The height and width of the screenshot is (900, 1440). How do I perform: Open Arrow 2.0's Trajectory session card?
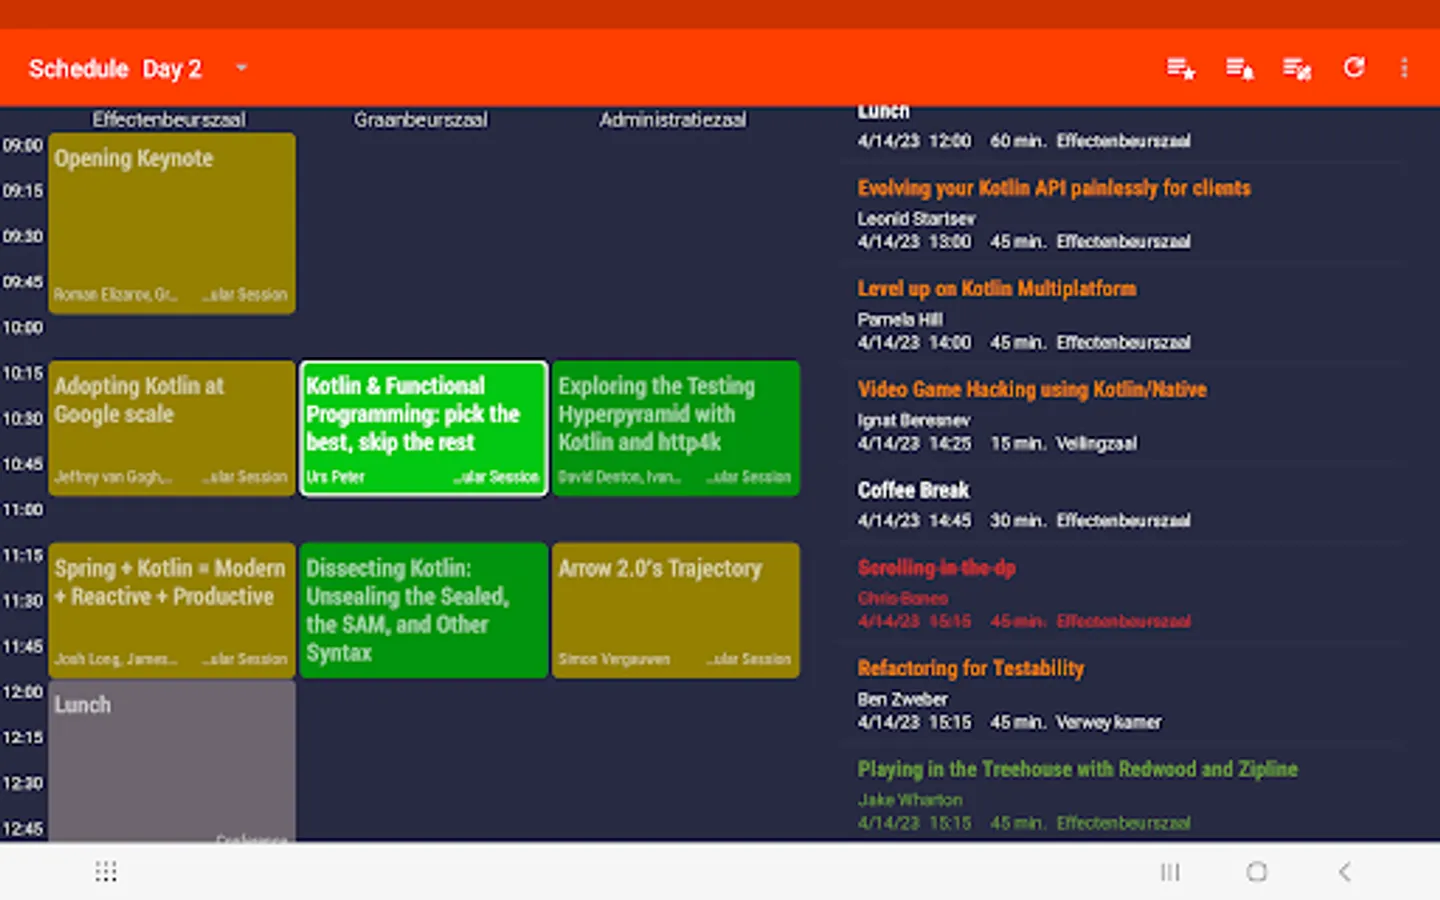676,610
